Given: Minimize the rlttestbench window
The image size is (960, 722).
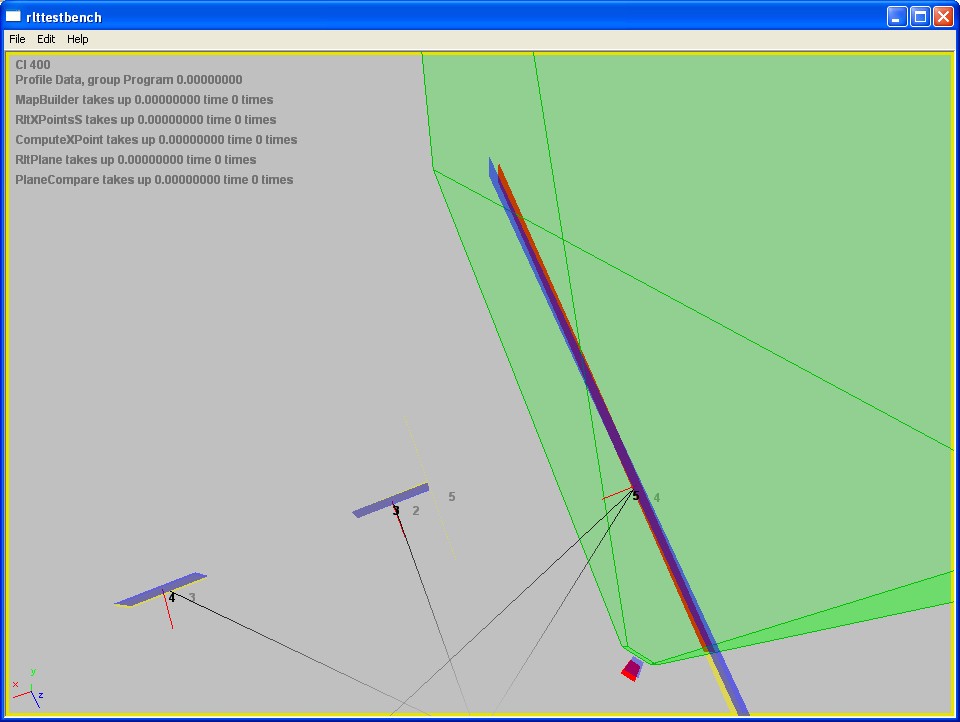Looking at the screenshot, I should 896,16.
